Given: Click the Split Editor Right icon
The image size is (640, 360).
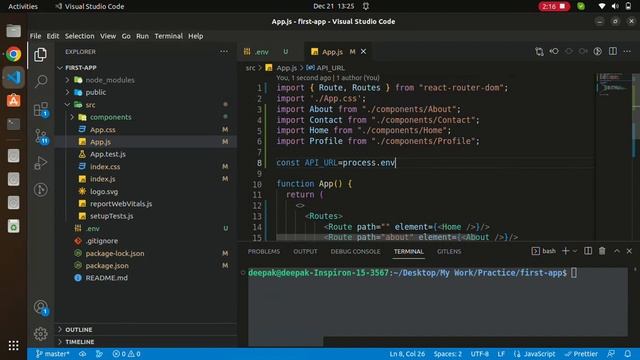Looking at the screenshot, I should point(613,51).
